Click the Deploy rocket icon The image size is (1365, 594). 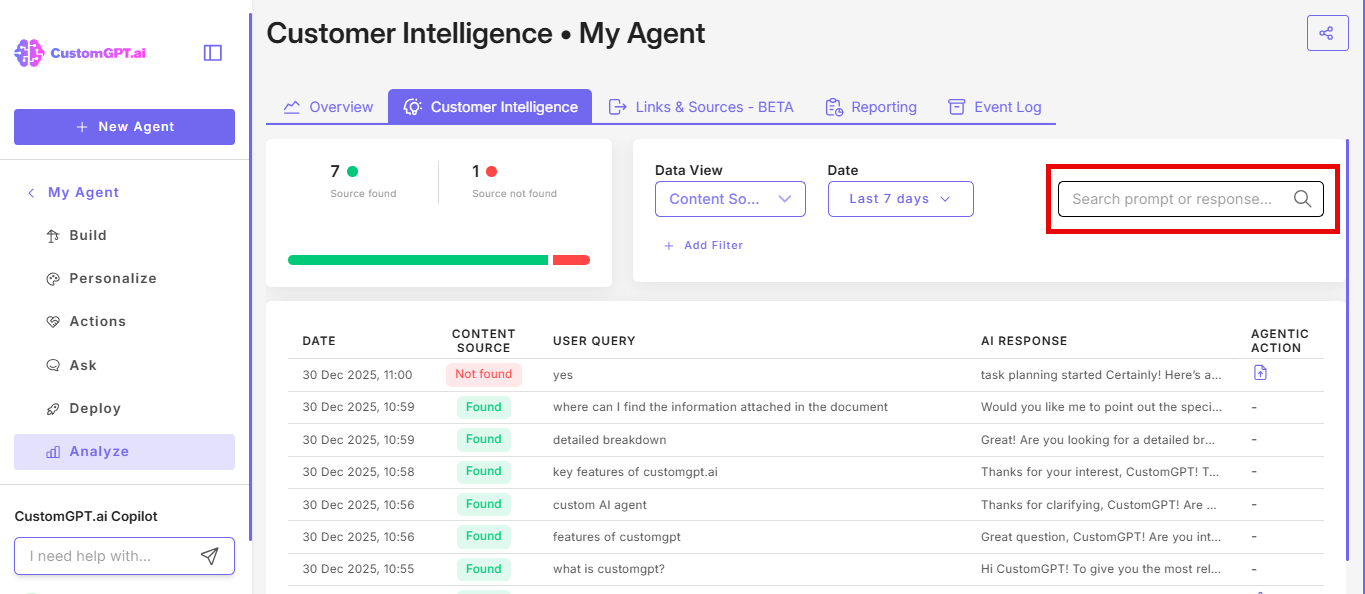[x=53, y=409]
